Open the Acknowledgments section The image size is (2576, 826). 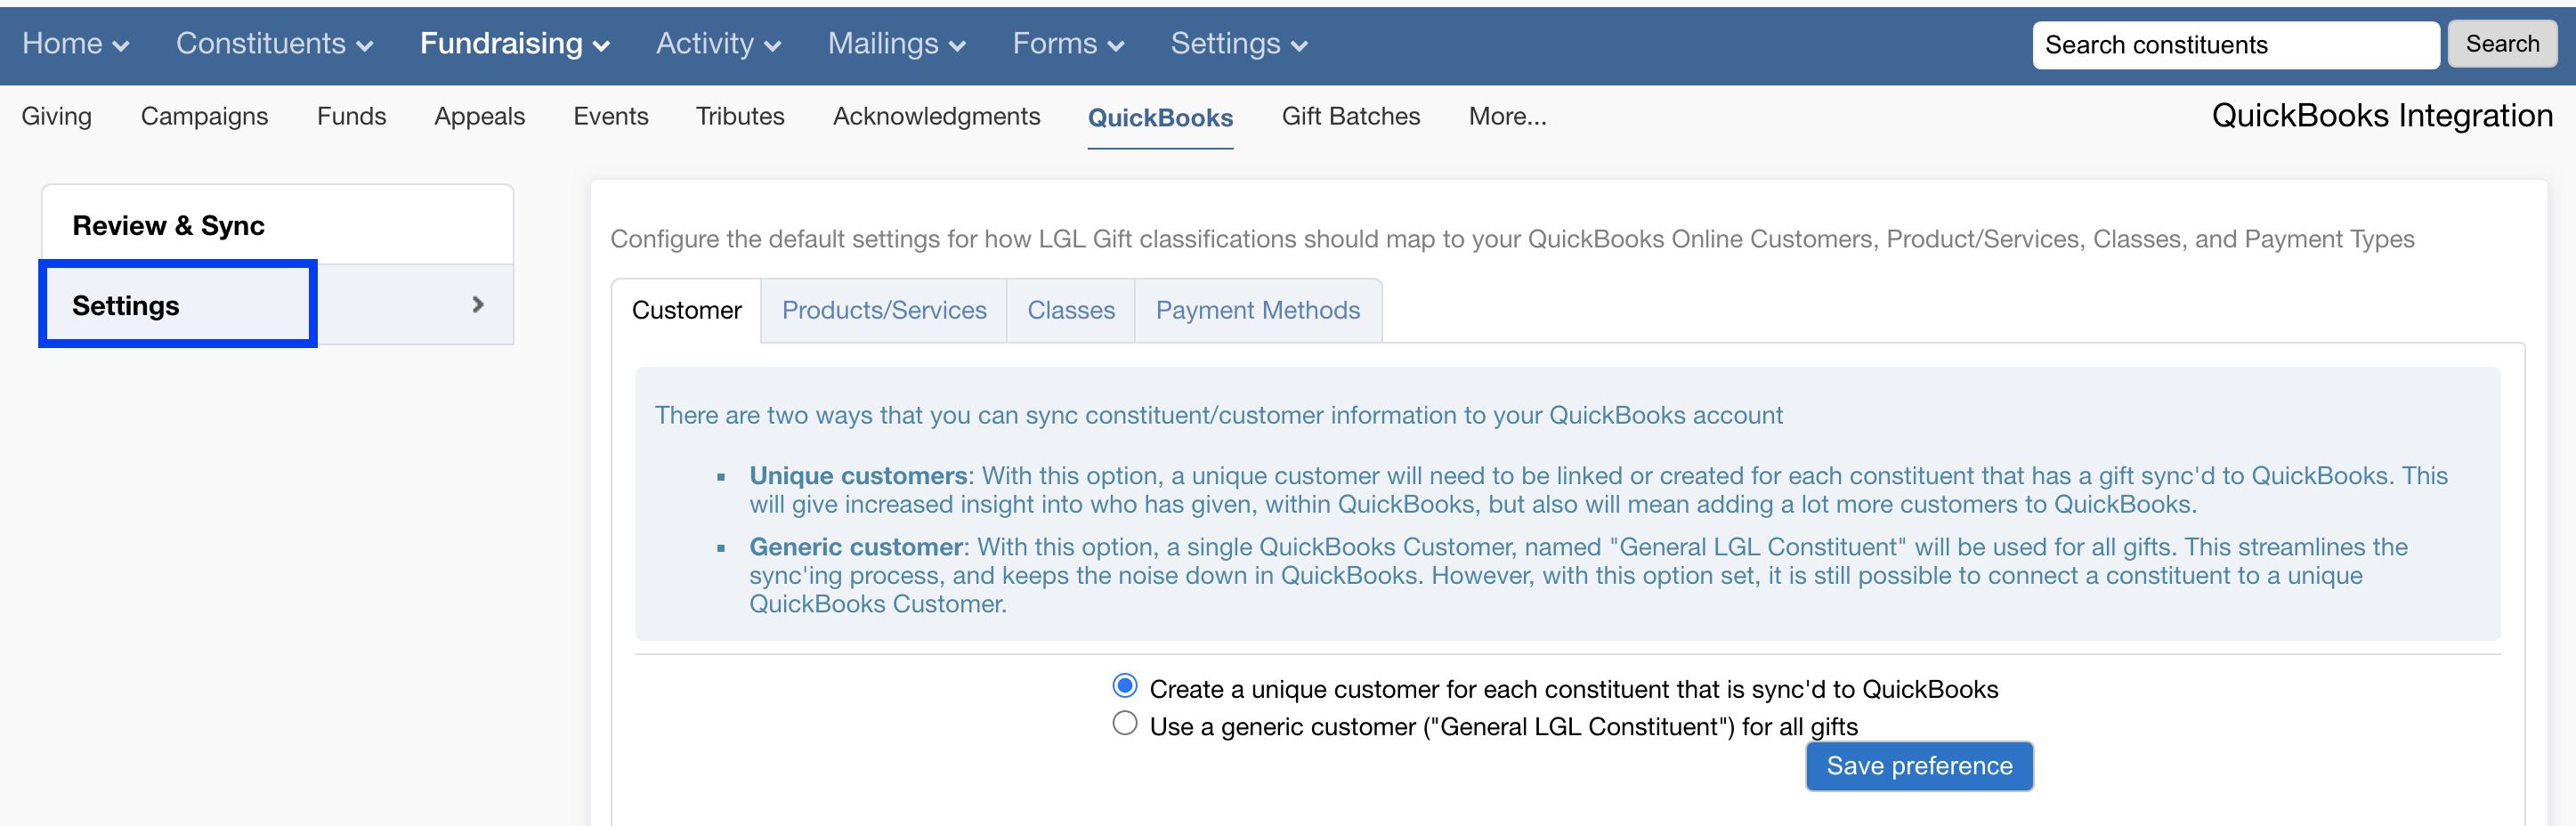click(936, 116)
